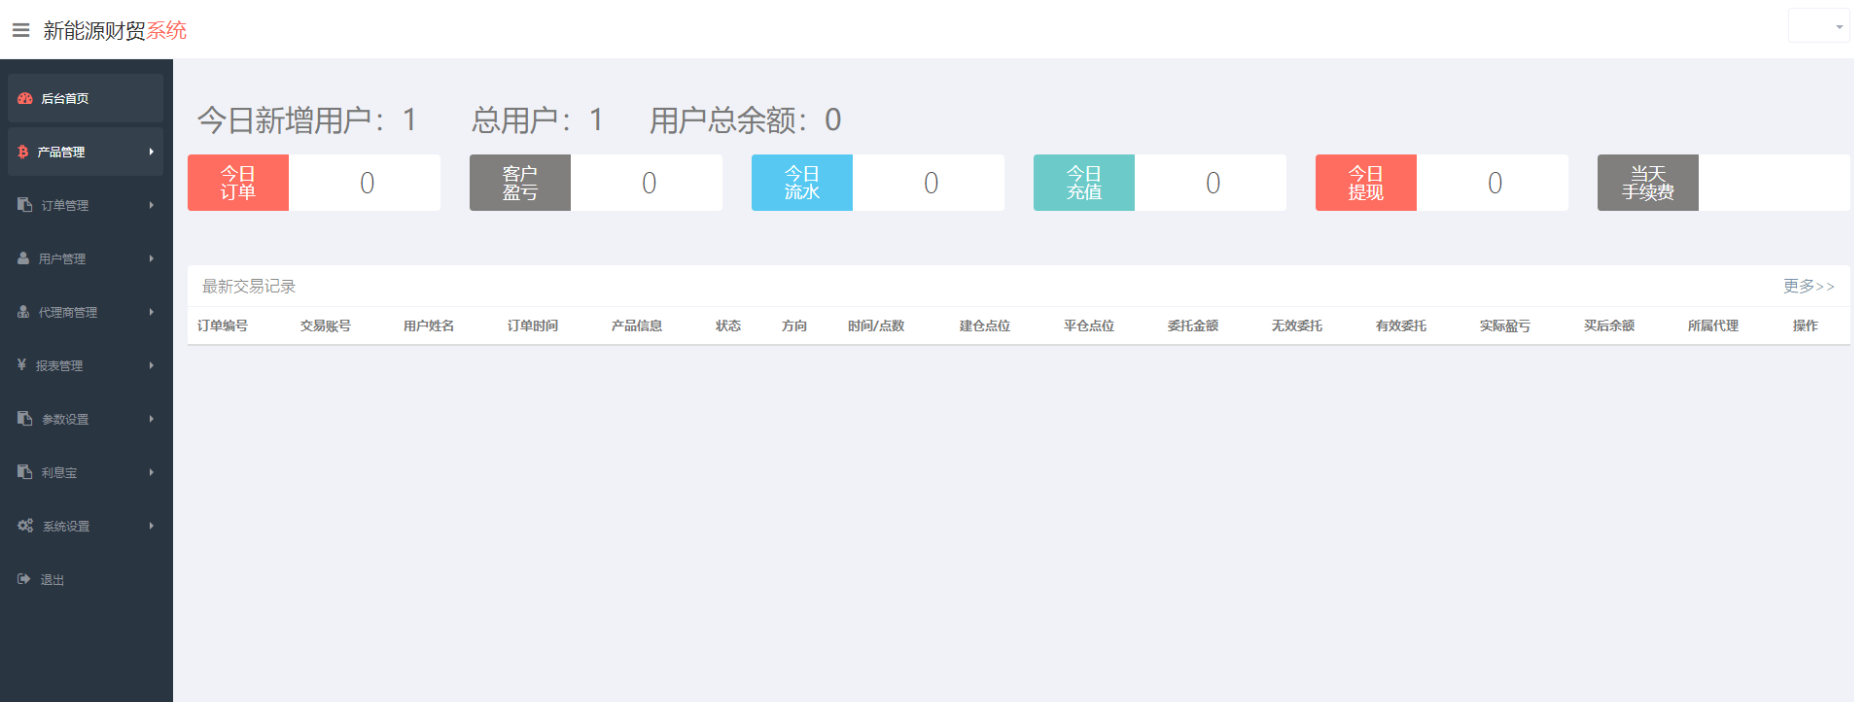
Task: Click the 新能源财贸系统 title
Action: click(114, 30)
